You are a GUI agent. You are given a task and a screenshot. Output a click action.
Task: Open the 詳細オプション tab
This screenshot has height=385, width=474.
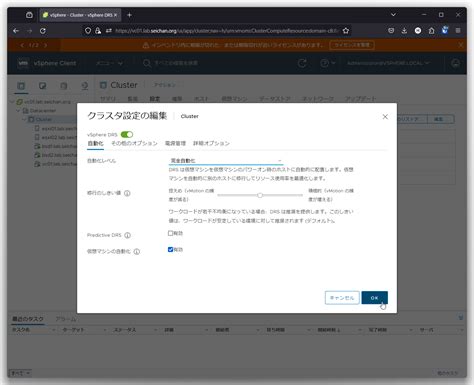coord(211,143)
